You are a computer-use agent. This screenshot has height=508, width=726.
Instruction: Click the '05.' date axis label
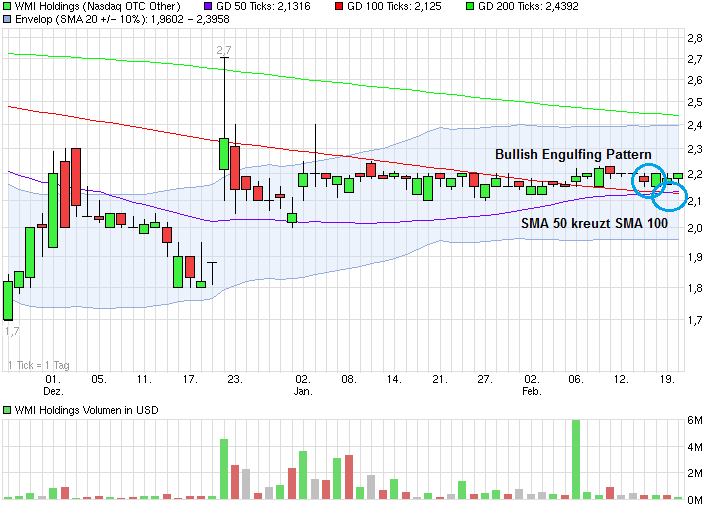coord(99,380)
